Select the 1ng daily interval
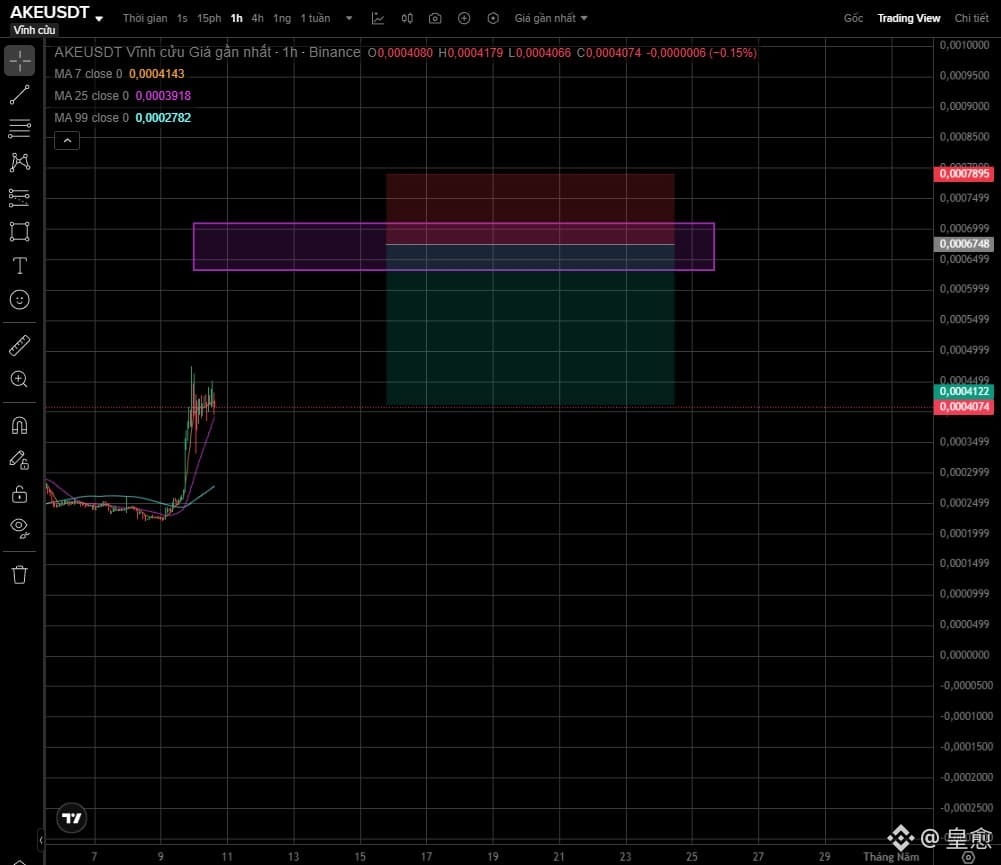This screenshot has height=865, width=1001. (282, 19)
